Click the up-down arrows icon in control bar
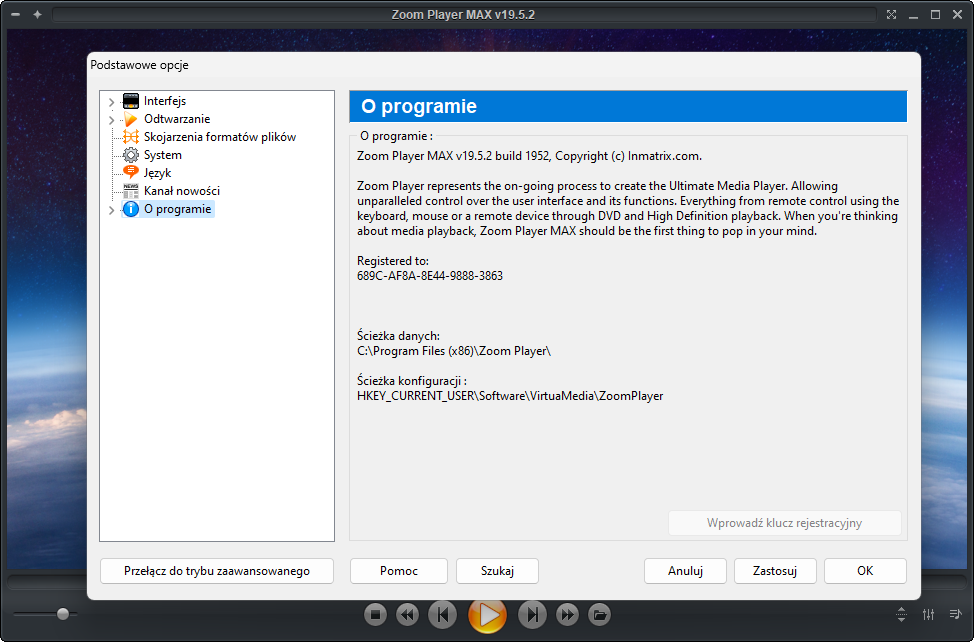The width and height of the screenshot is (974, 642). coord(901,614)
